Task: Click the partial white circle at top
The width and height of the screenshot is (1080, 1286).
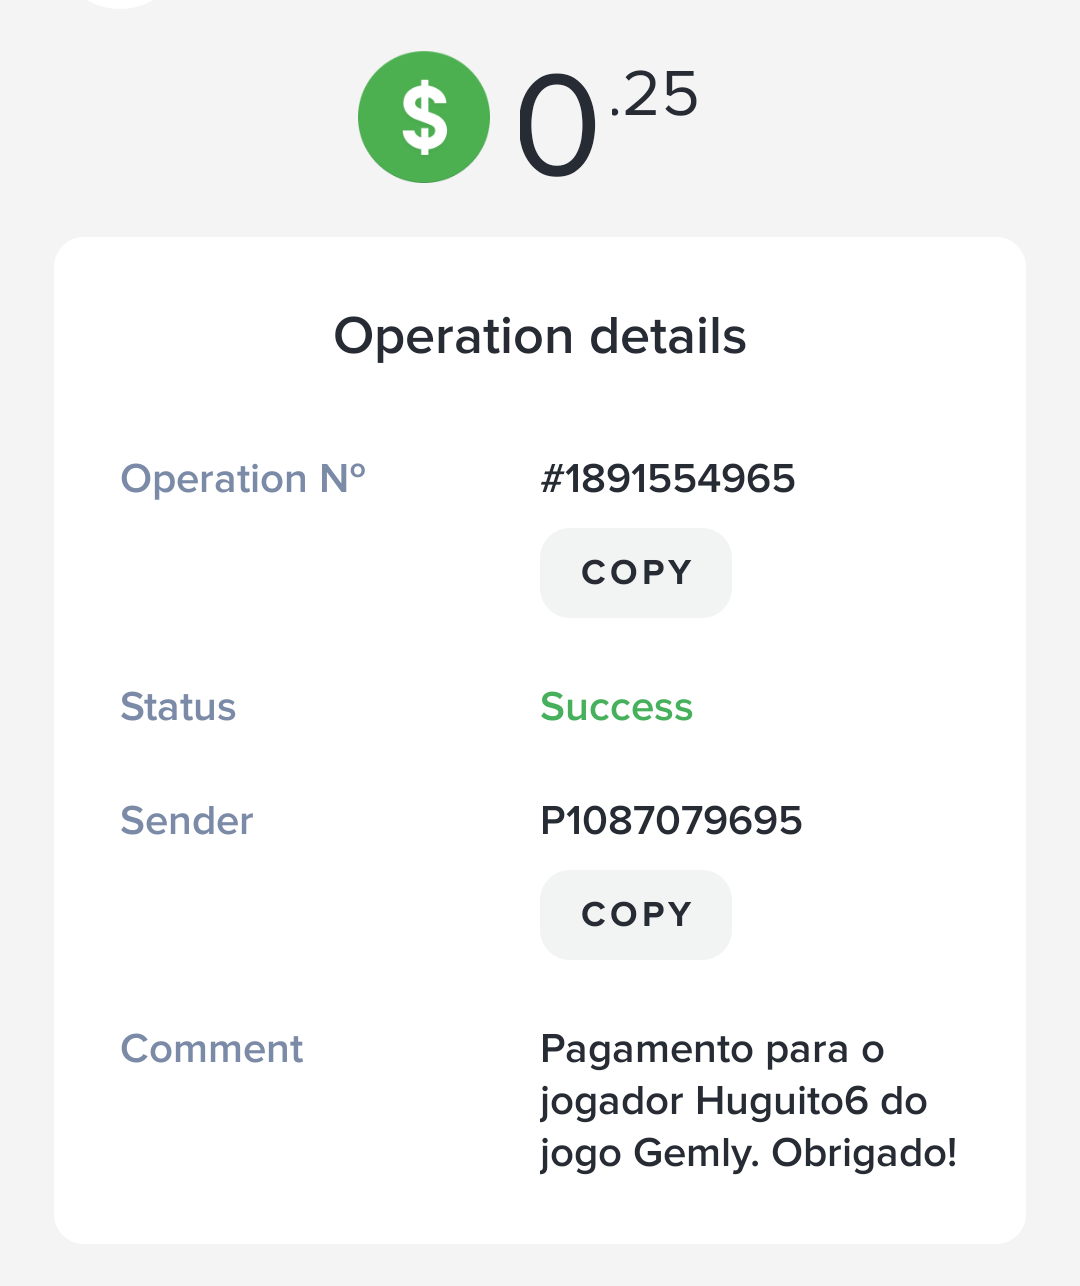Action: pyautogui.click(x=120, y=3)
